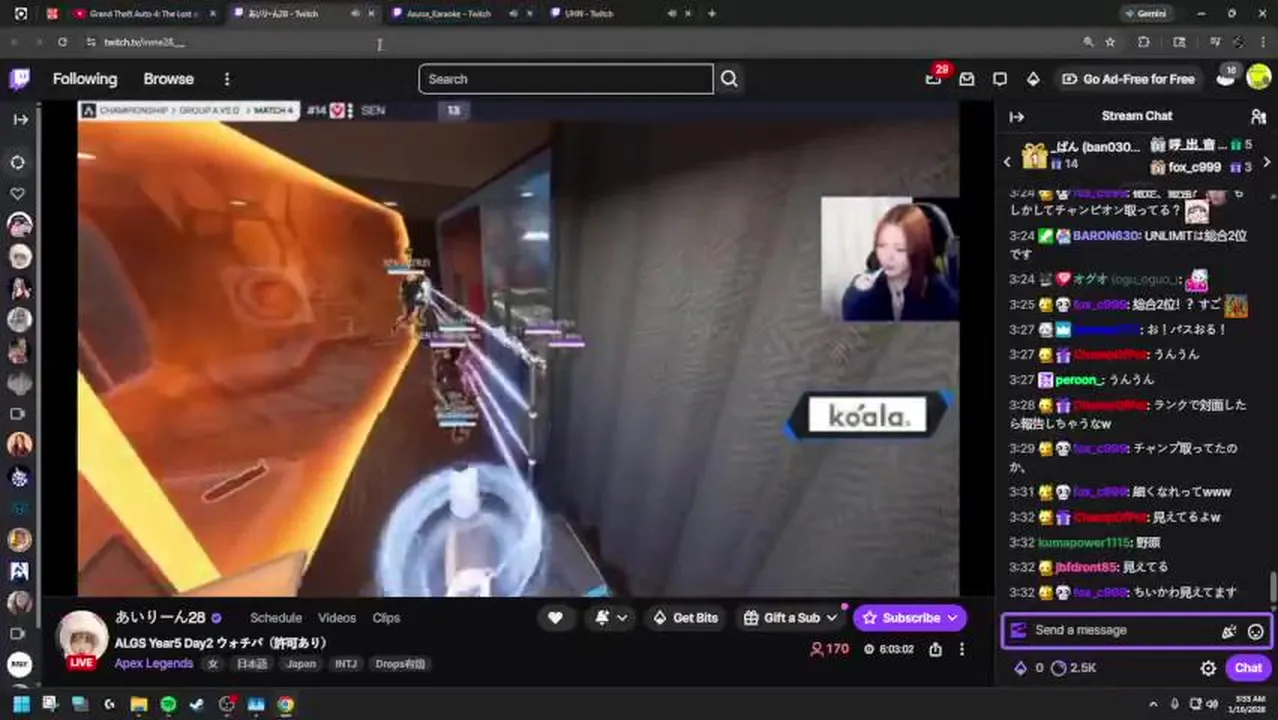Screen dimensions: 1278x720
Task: Expand the left followed channels sidebar
Action: tap(20, 119)
